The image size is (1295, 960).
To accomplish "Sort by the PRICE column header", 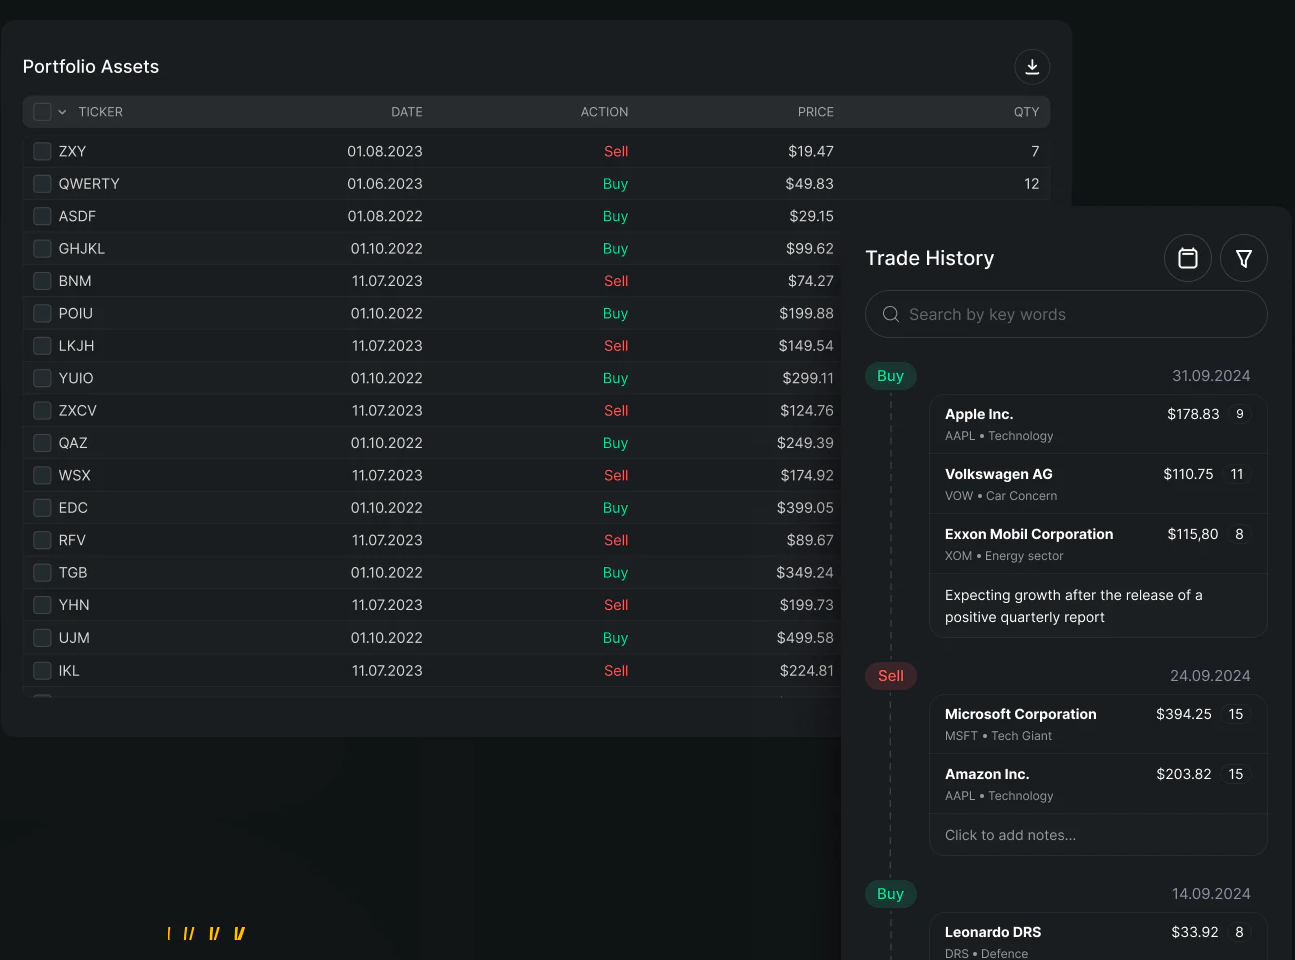I will 816,112.
